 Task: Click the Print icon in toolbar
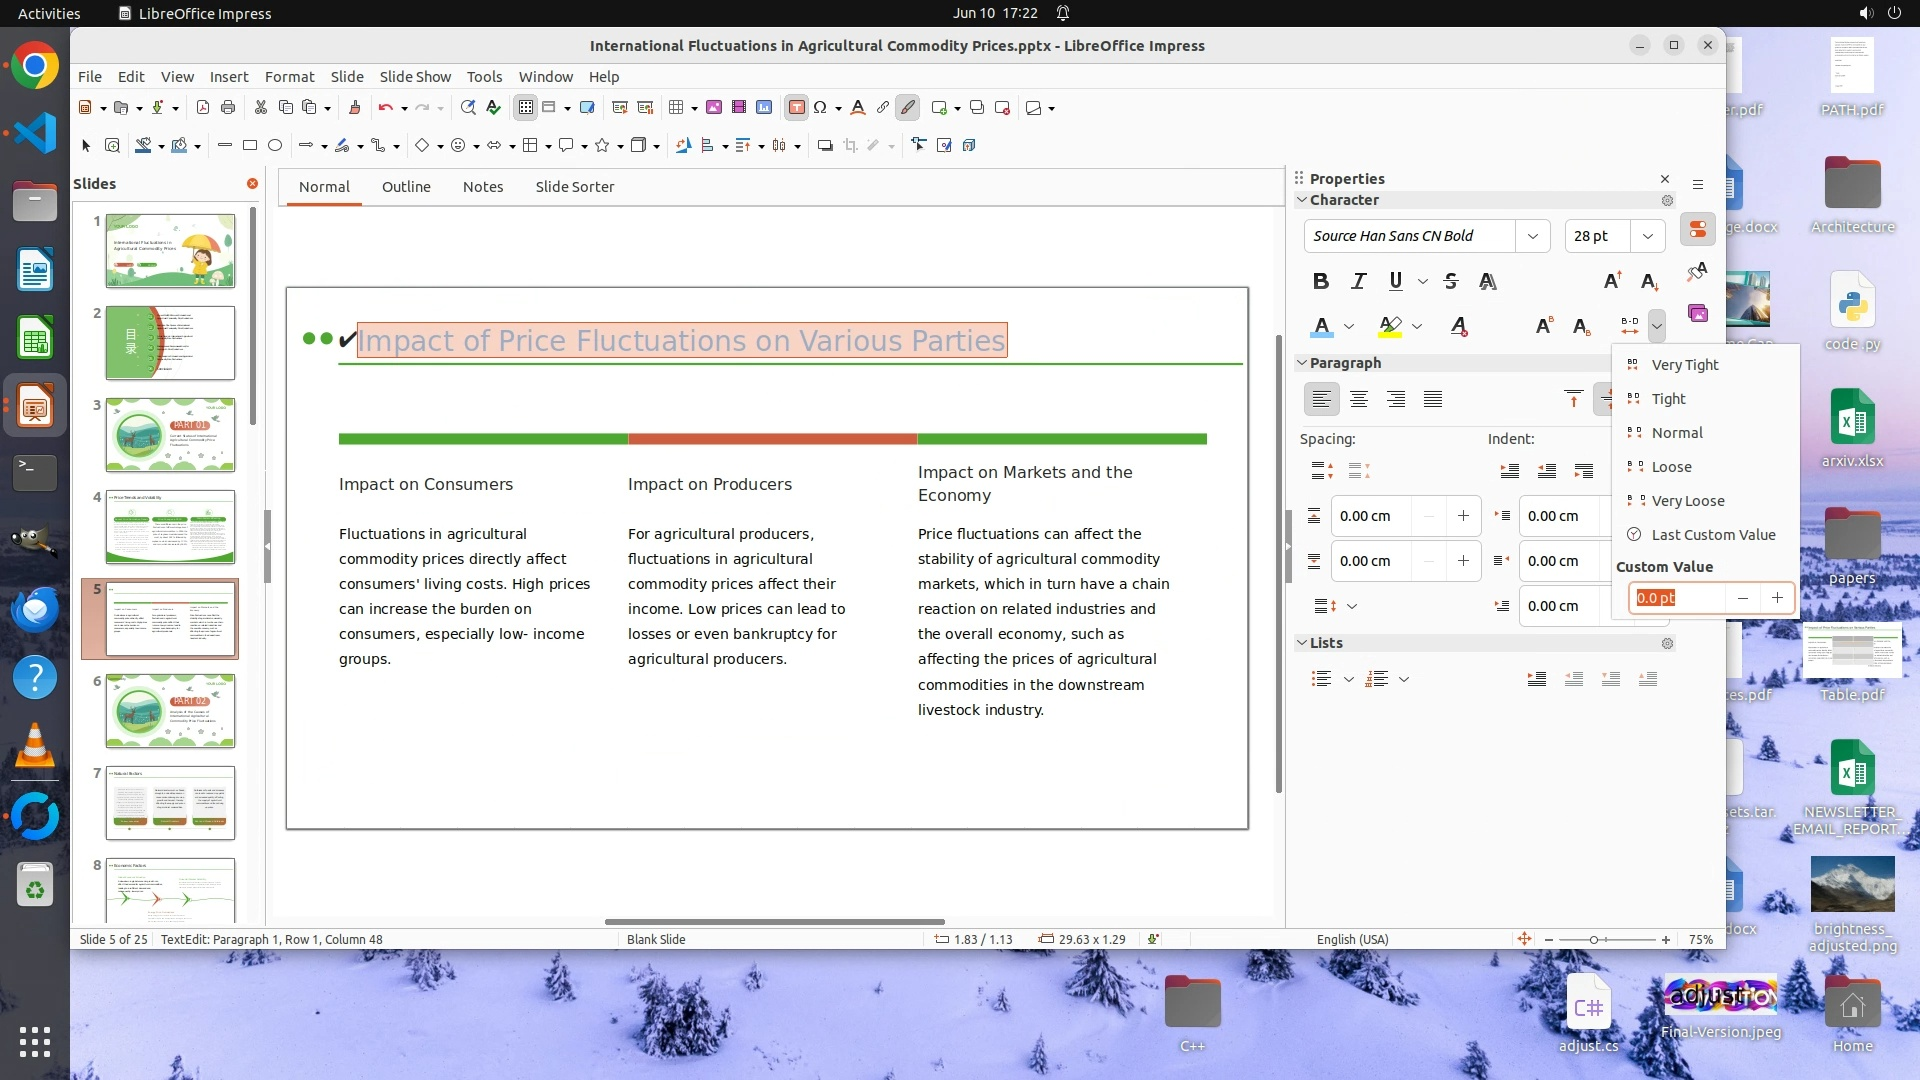pyautogui.click(x=228, y=108)
